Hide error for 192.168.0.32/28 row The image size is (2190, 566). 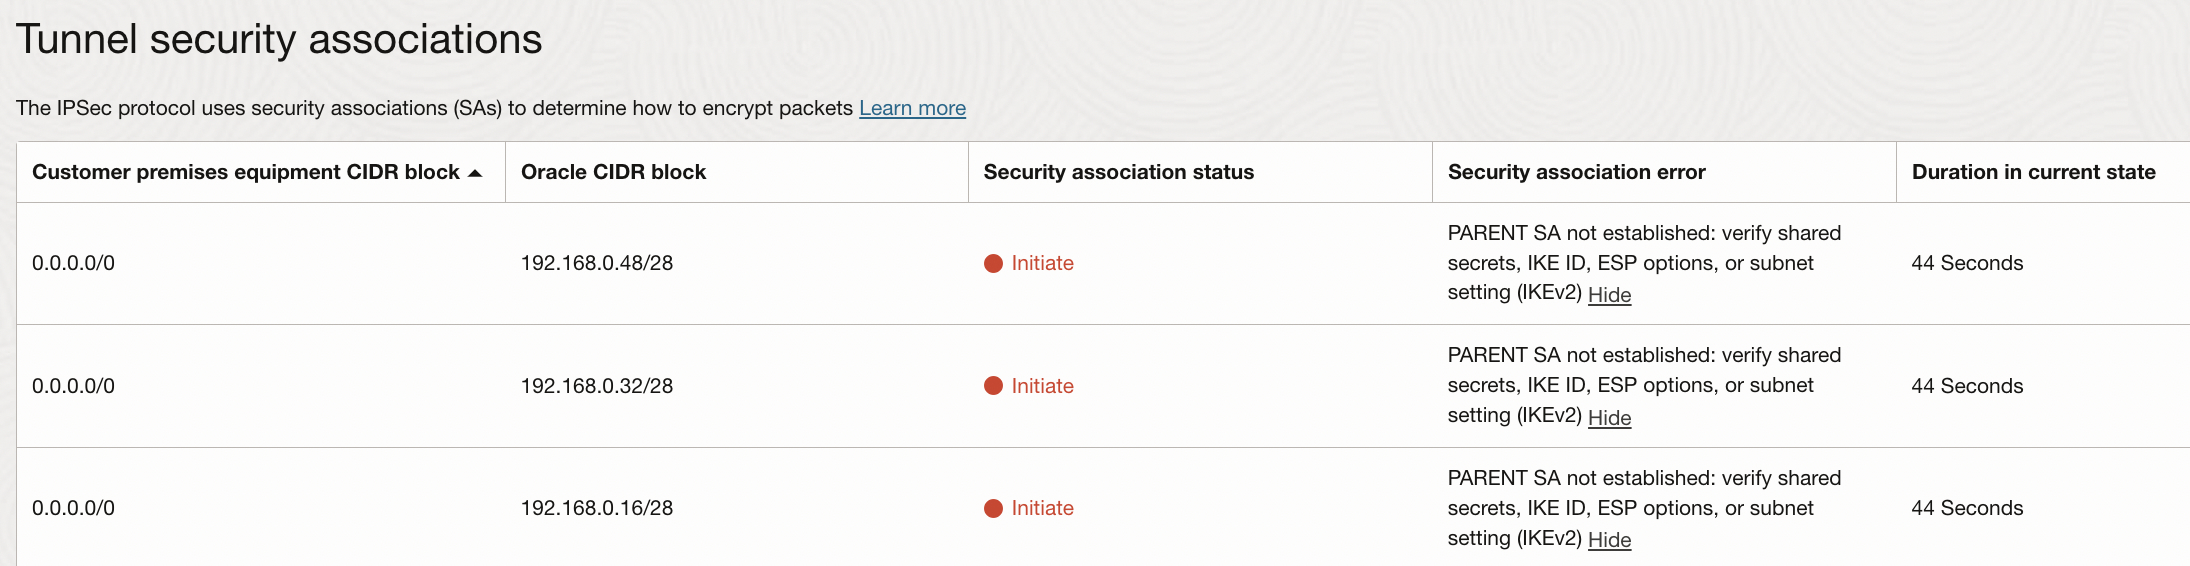click(x=1609, y=418)
